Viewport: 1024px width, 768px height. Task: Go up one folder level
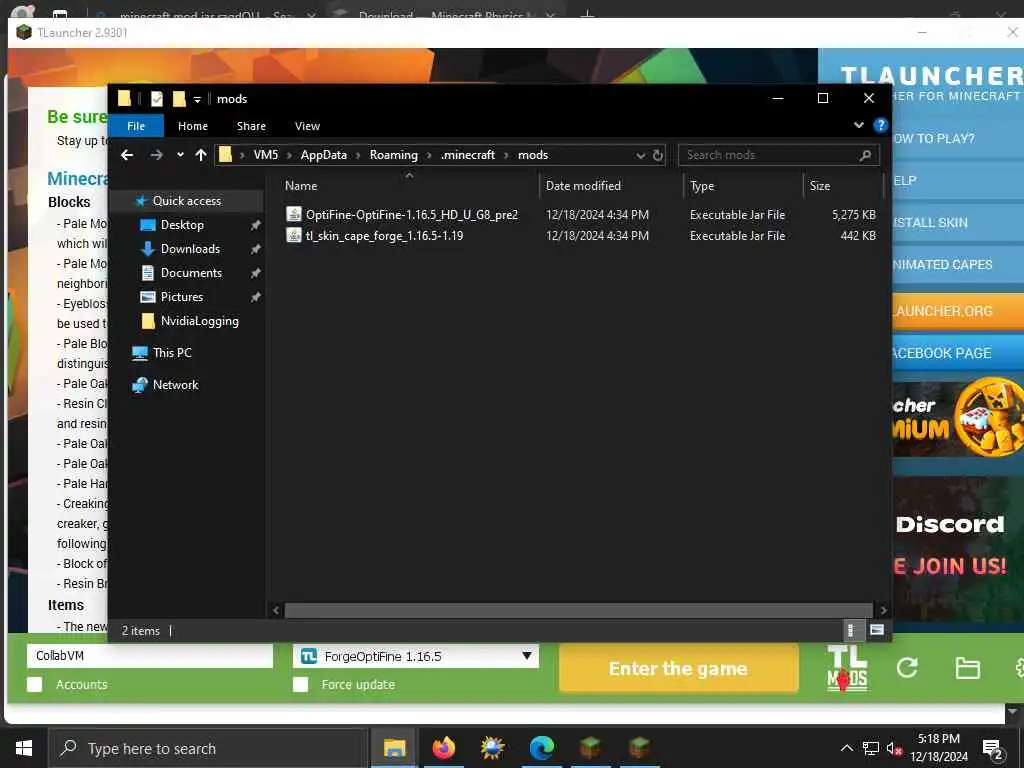coord(200,155)
